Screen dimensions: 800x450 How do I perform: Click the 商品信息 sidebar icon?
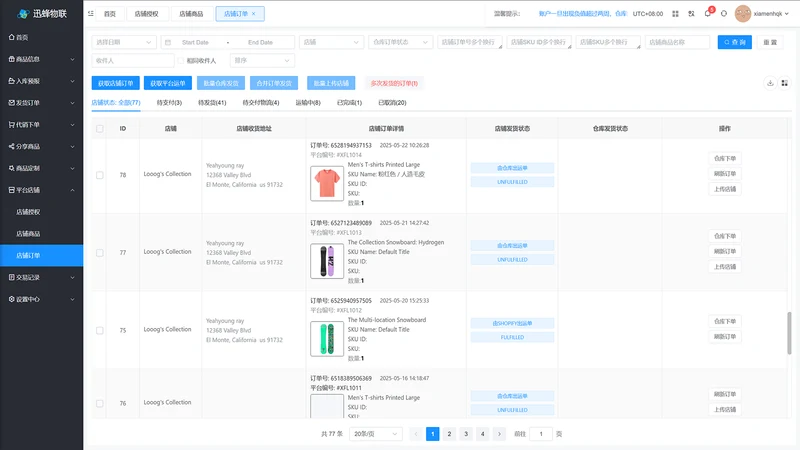click(x=12, y=59)
